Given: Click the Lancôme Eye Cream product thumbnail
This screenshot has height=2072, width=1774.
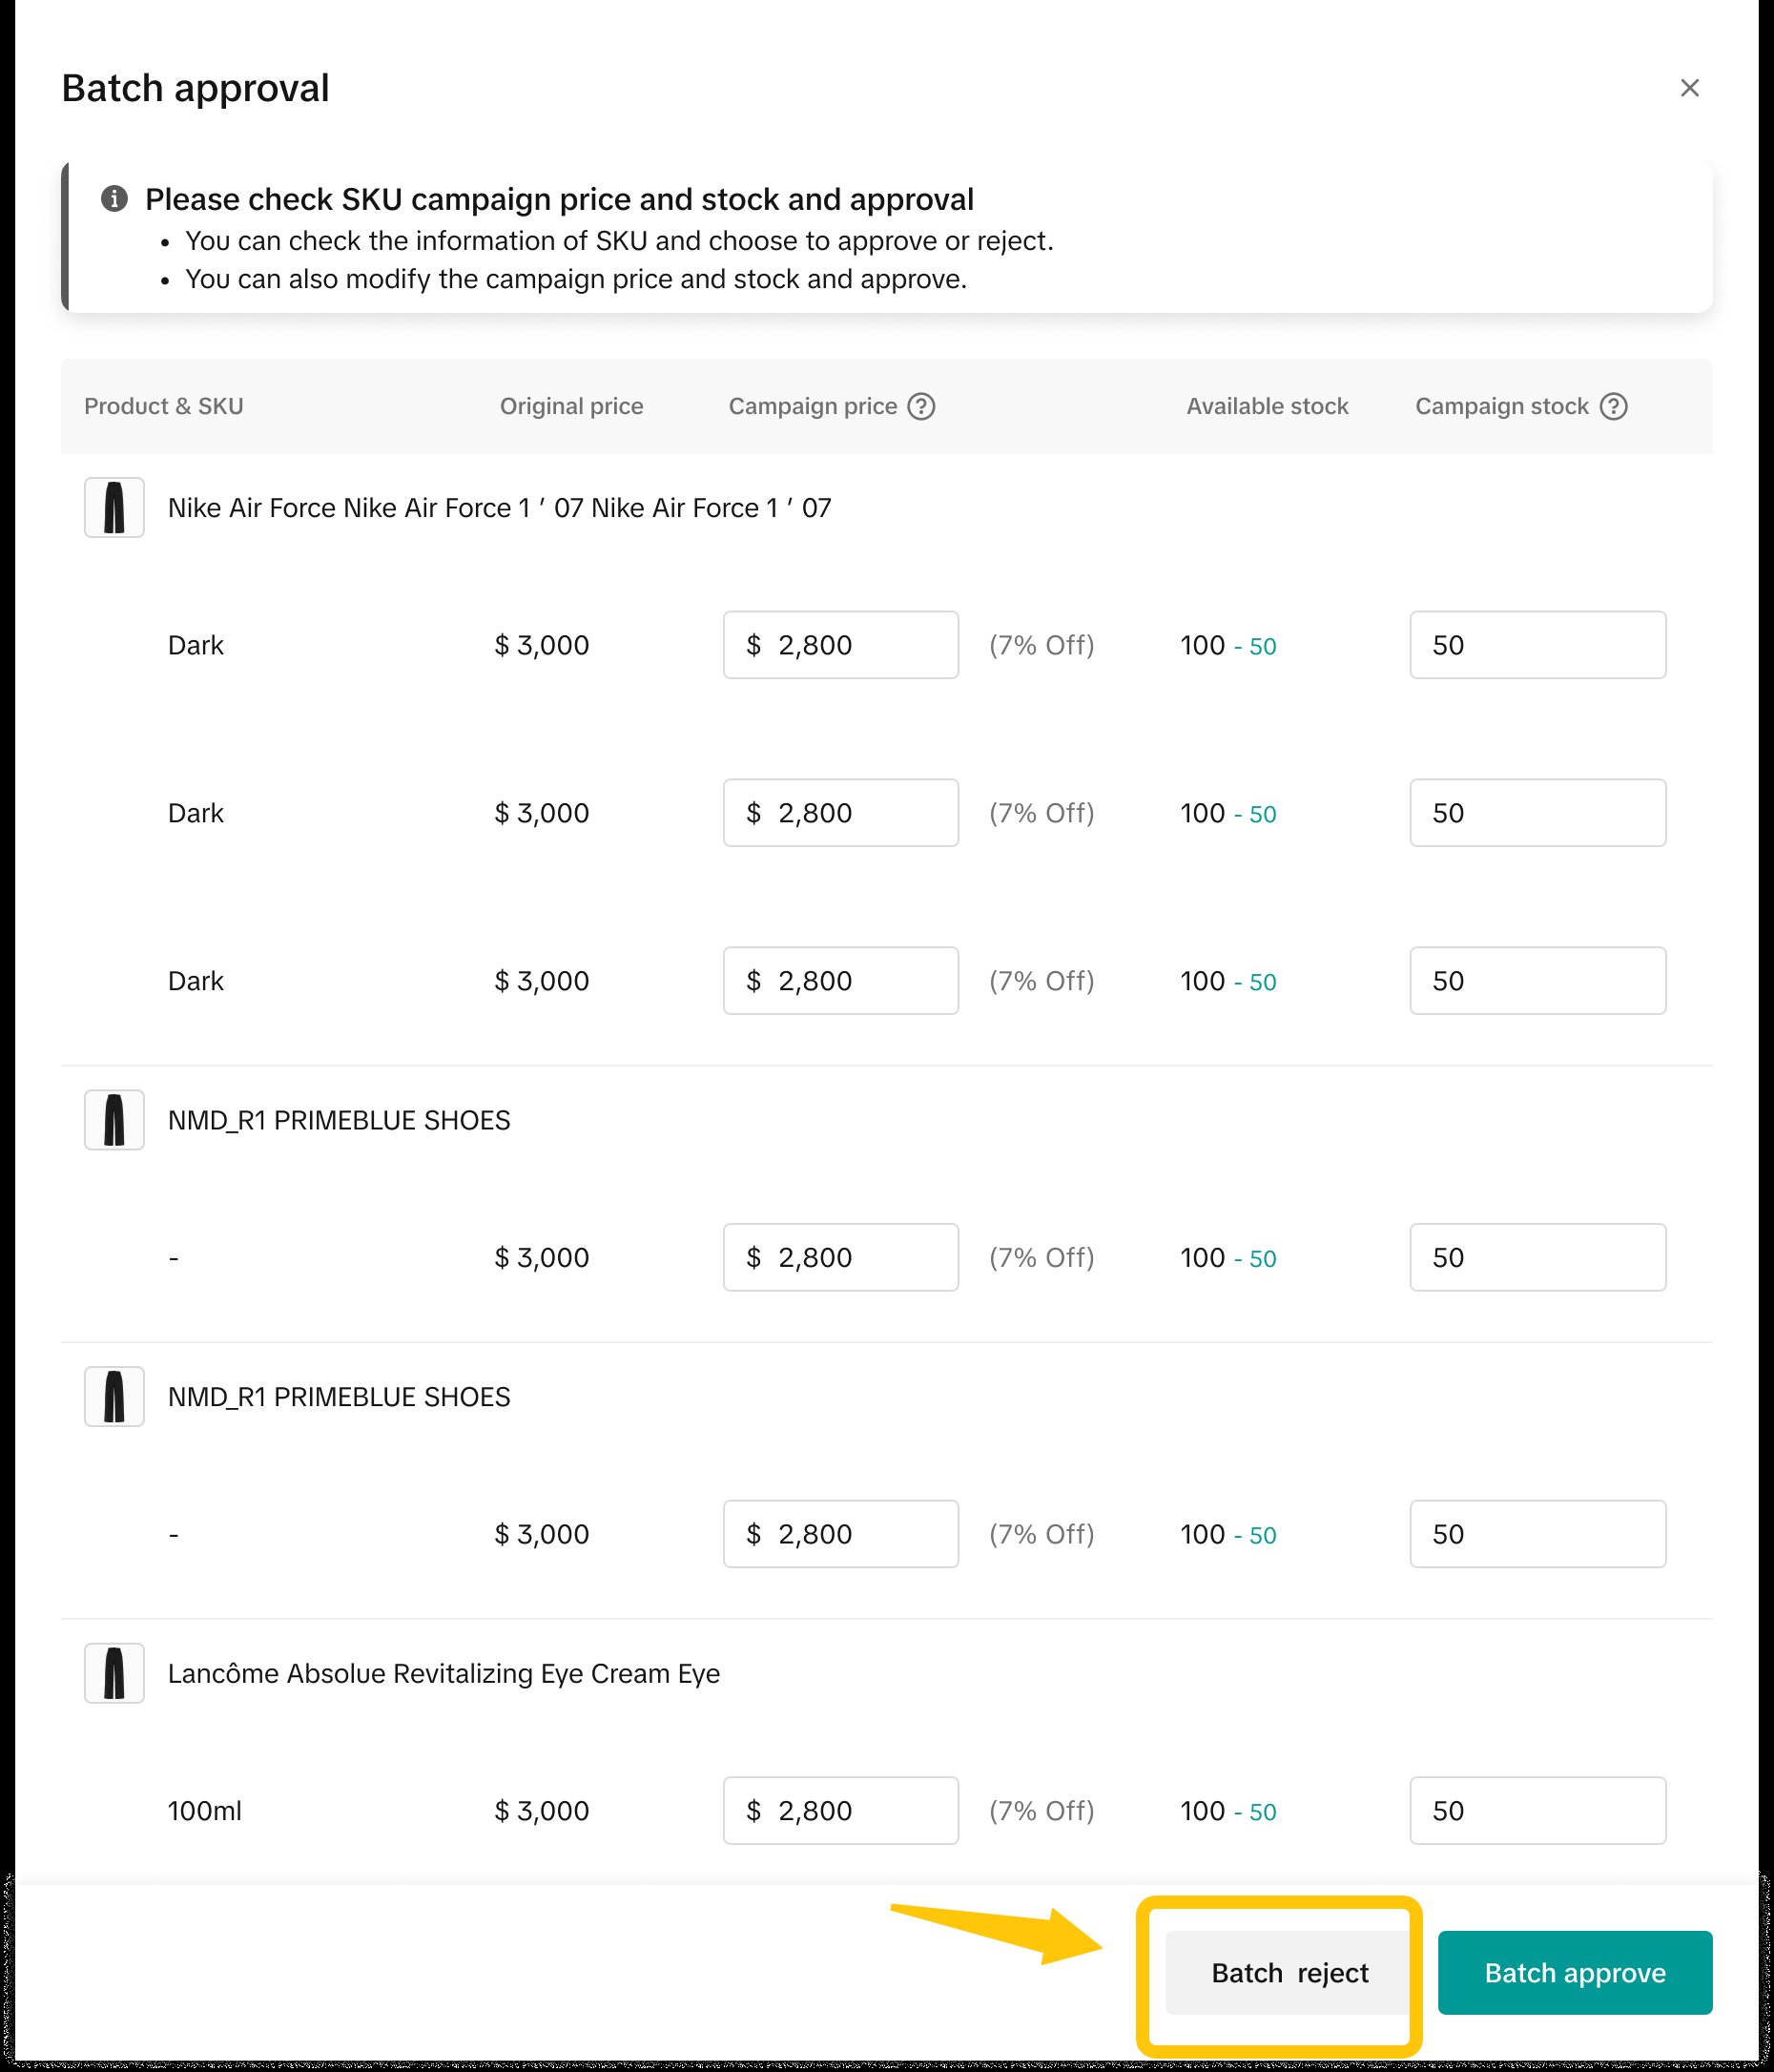Looking at the screenshot, I should [114, 1673].
